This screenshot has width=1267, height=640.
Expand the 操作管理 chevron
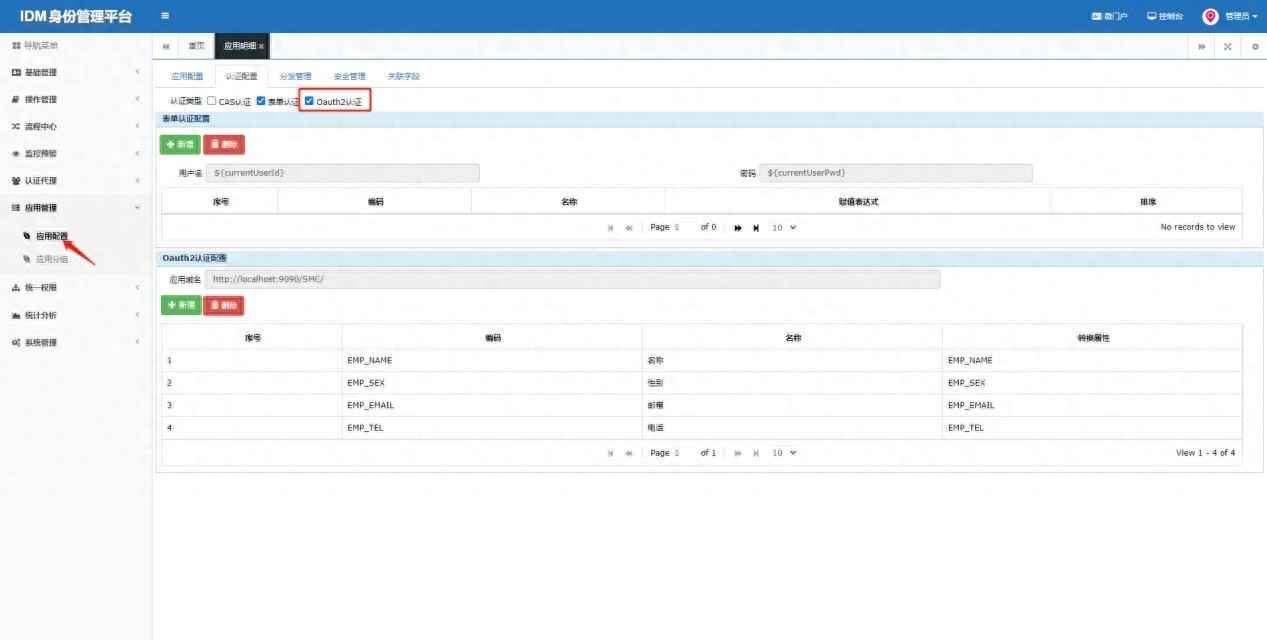pos(137,99)
